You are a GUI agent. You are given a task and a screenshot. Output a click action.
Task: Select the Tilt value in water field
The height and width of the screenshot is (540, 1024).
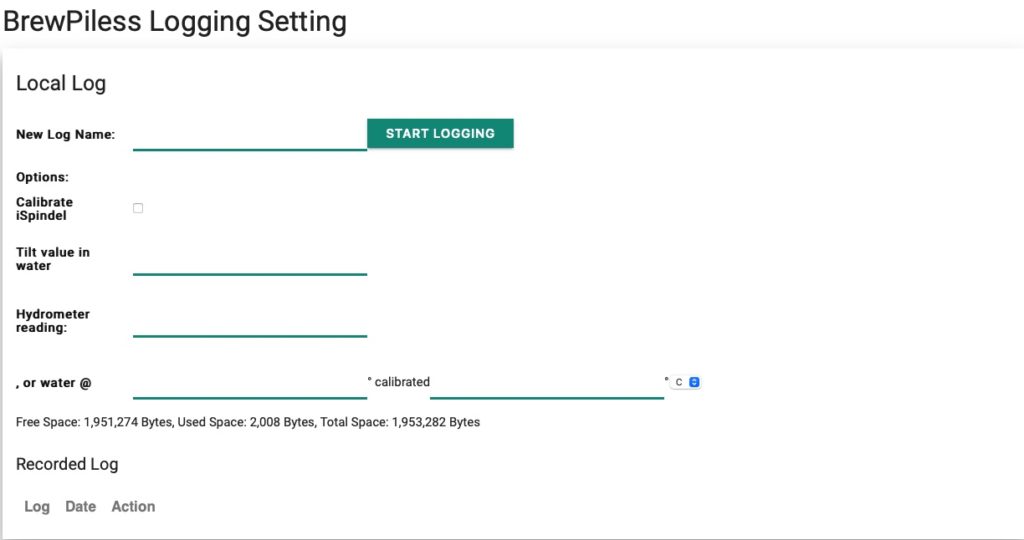(249, 261)
